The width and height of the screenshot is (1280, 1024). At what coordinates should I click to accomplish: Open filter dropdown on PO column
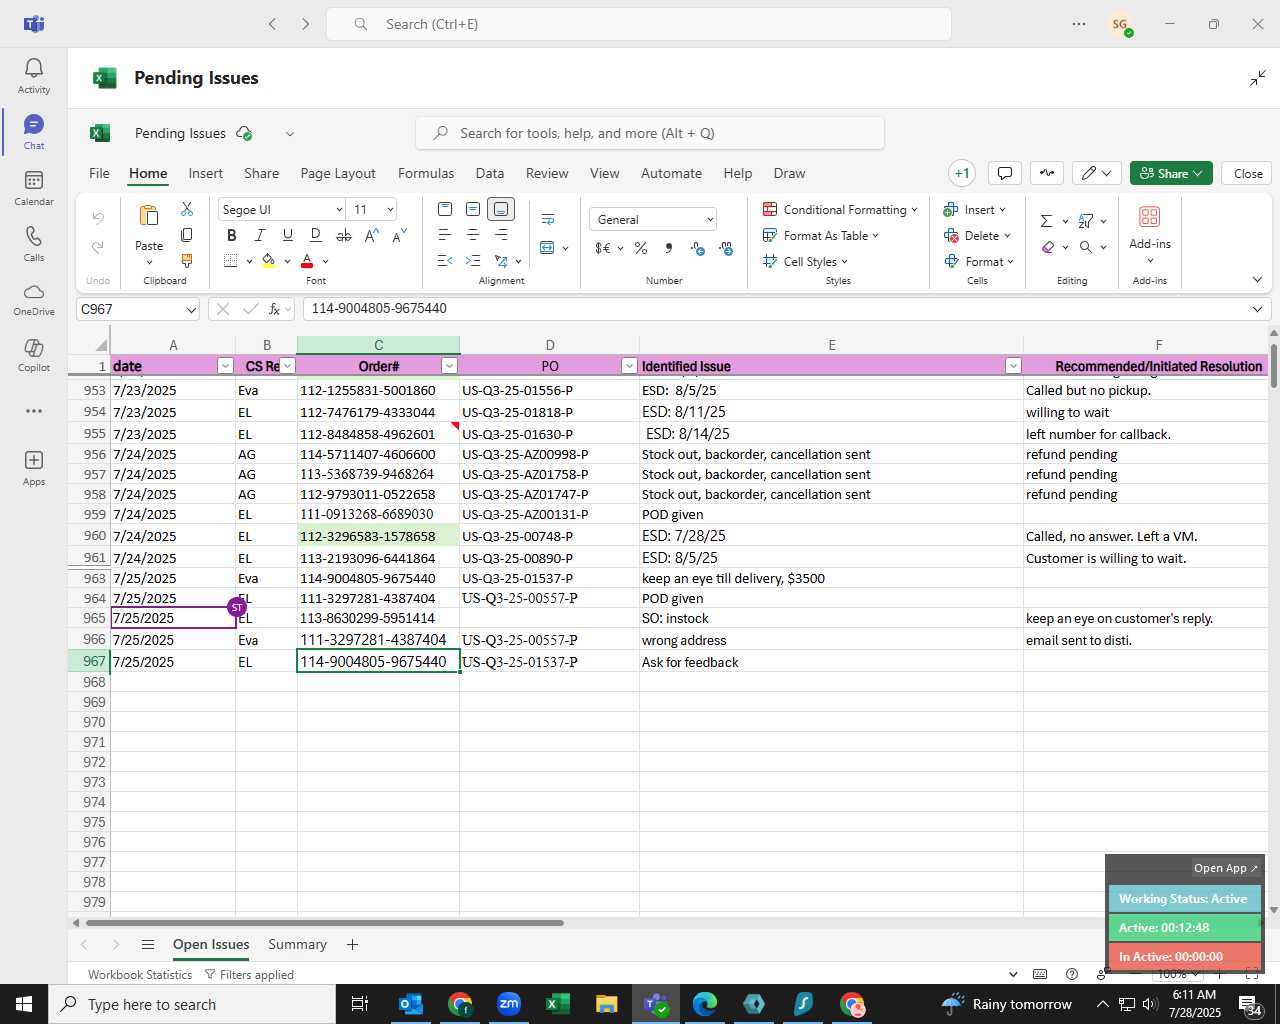(629, 366)
